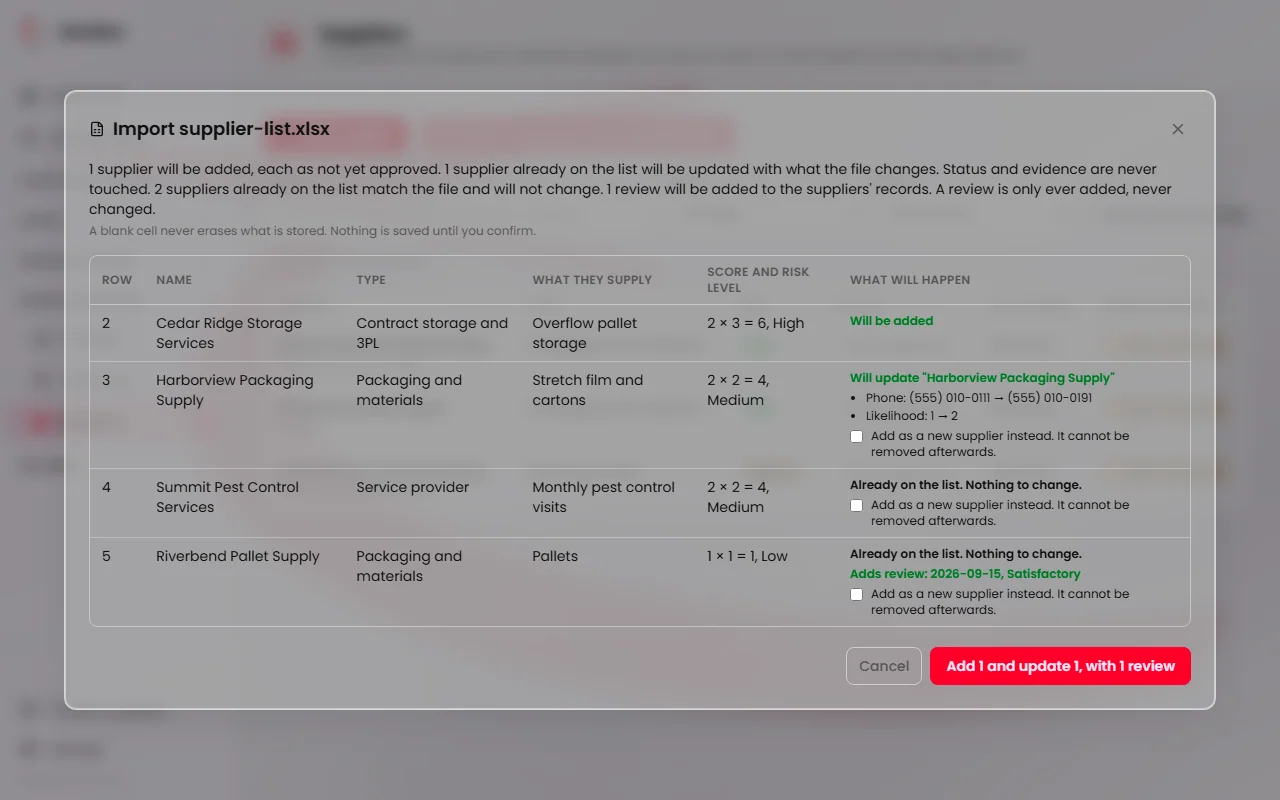Confirm with Add 1 and update 1 button

tap(1060, 666)
